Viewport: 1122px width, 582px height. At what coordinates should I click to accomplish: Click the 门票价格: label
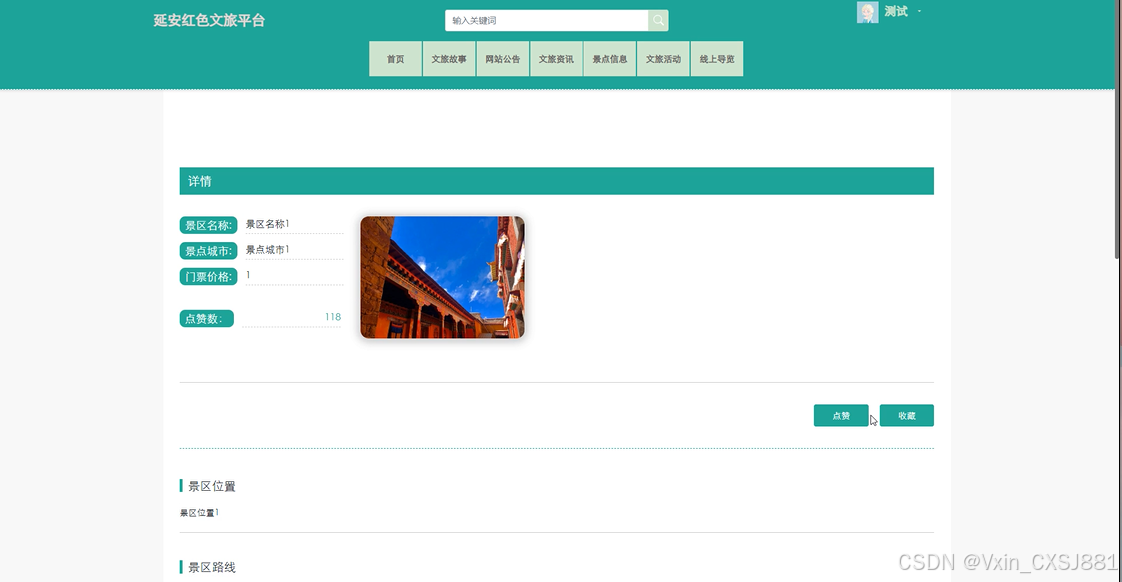coord(208,276)
